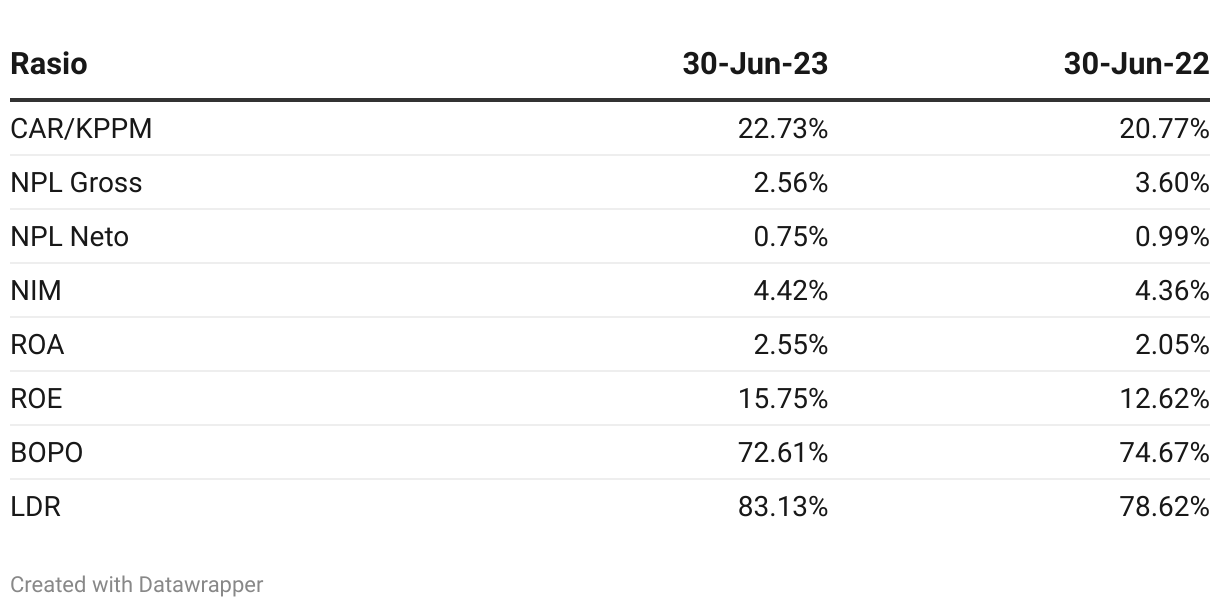The image size is (1220, 608).
Task: Click the ROE row label
Action: tap(36, 399)
